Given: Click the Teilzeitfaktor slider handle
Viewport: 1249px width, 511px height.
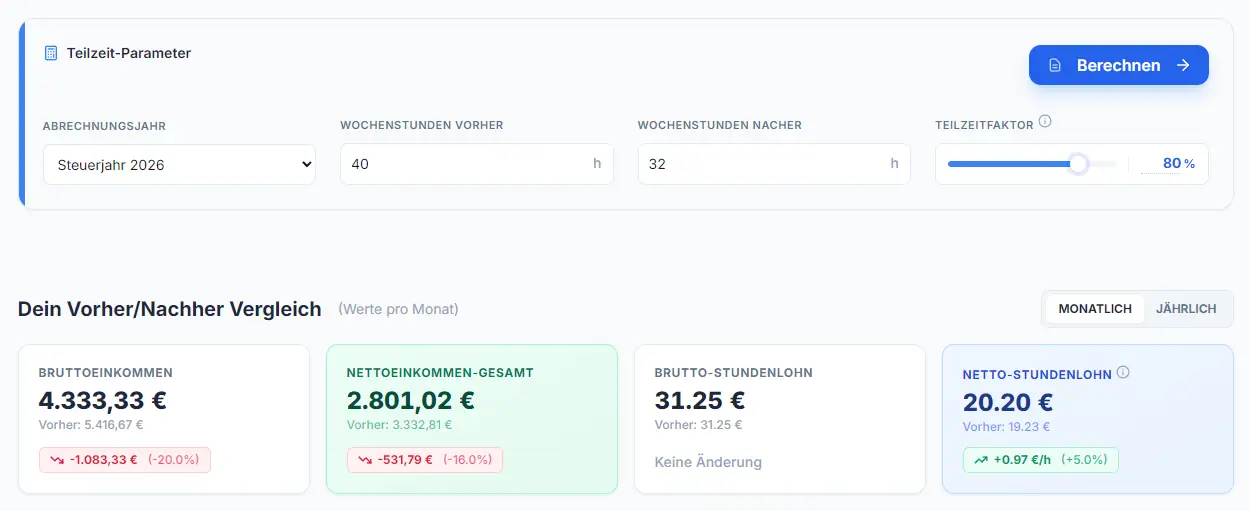Looking at the screenshot, I should (1078, 164).
